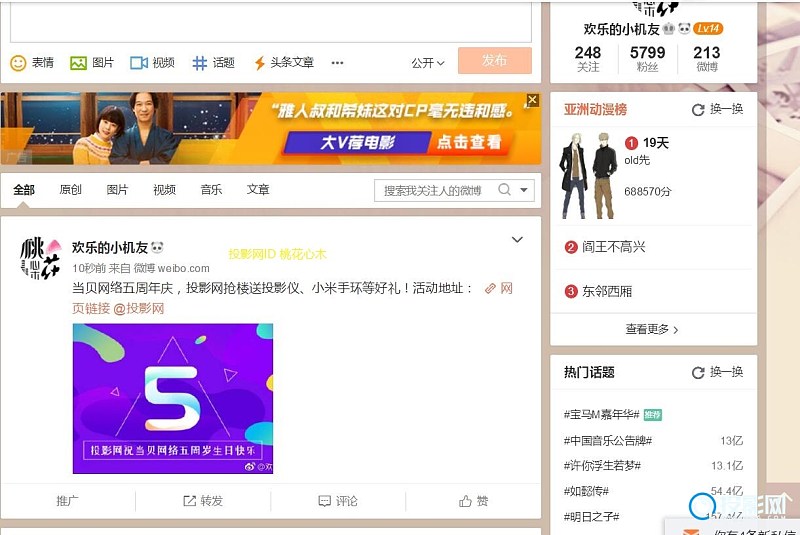
Task: Click the Lv14 level badge
Action: click(708, 29)
